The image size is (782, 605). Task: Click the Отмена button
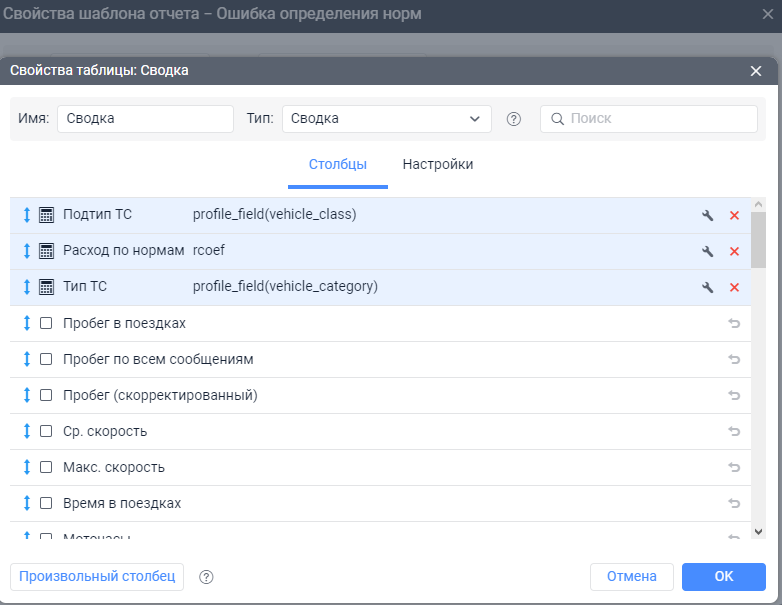[x=631, y=577]
